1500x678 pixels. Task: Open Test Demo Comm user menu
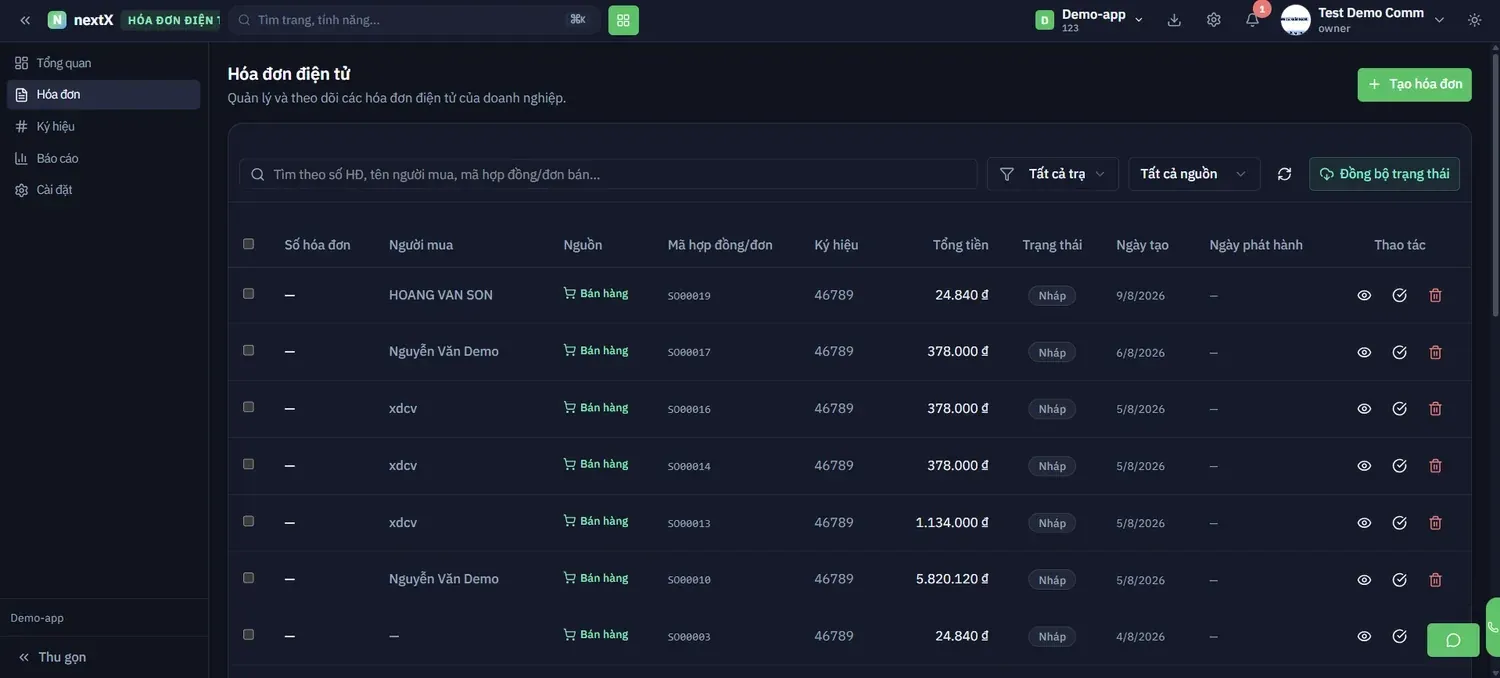(1364, 20)
